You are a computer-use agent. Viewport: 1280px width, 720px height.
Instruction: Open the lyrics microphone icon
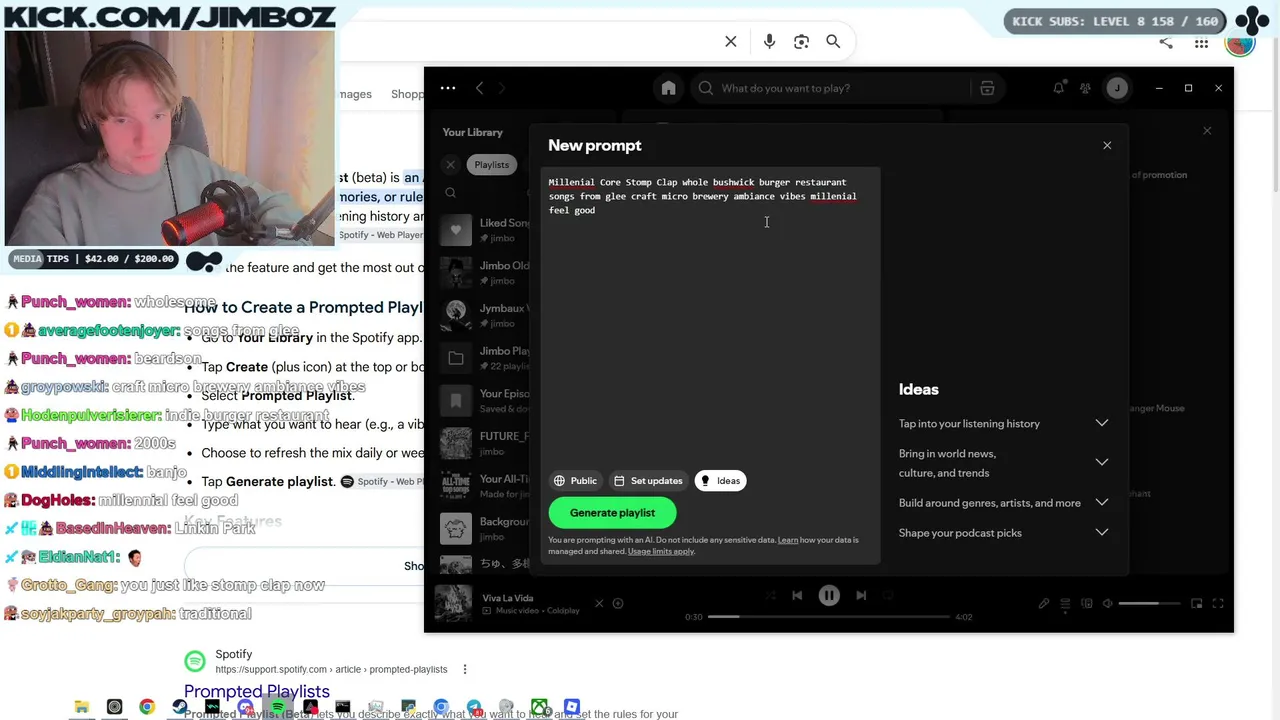coord(1043,603)
